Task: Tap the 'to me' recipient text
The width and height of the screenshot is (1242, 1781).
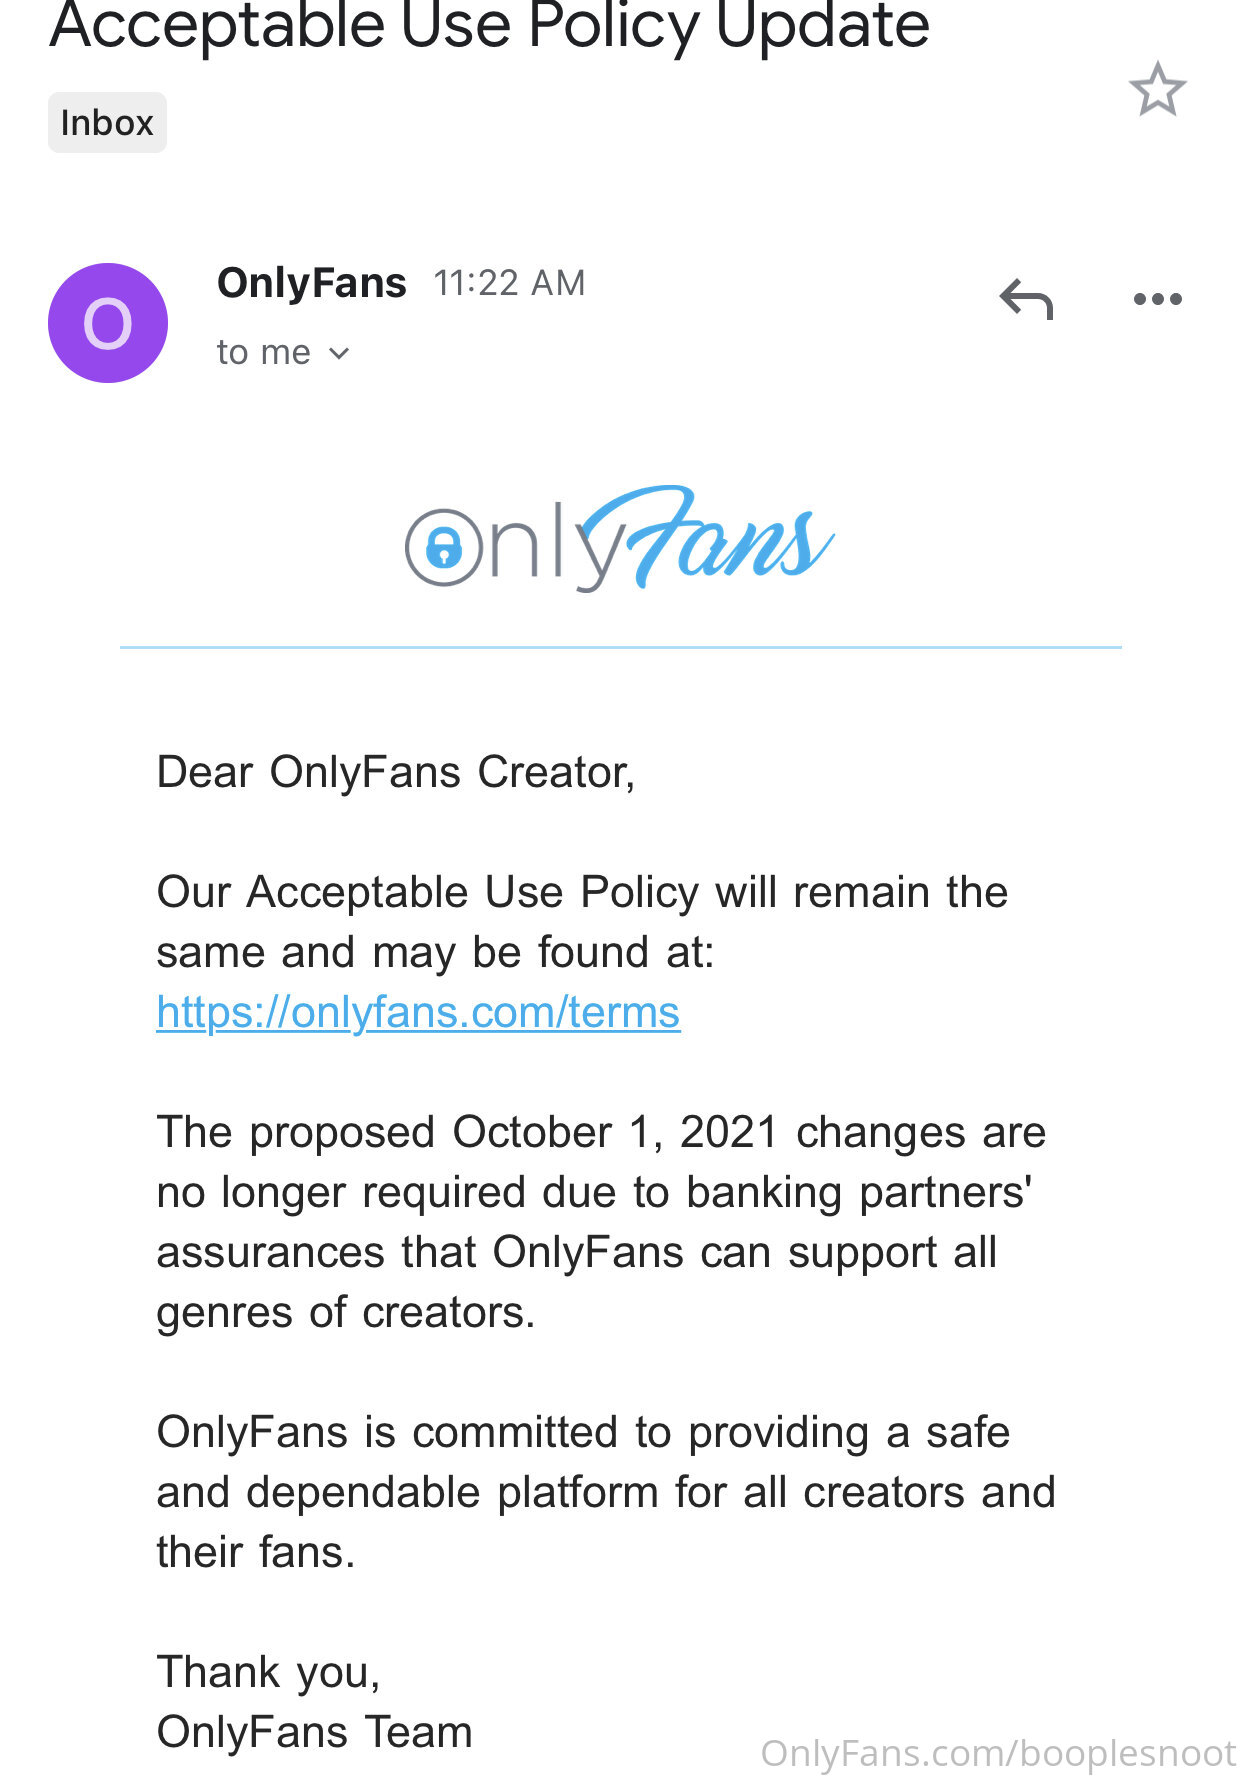Action: pos(264,352)
